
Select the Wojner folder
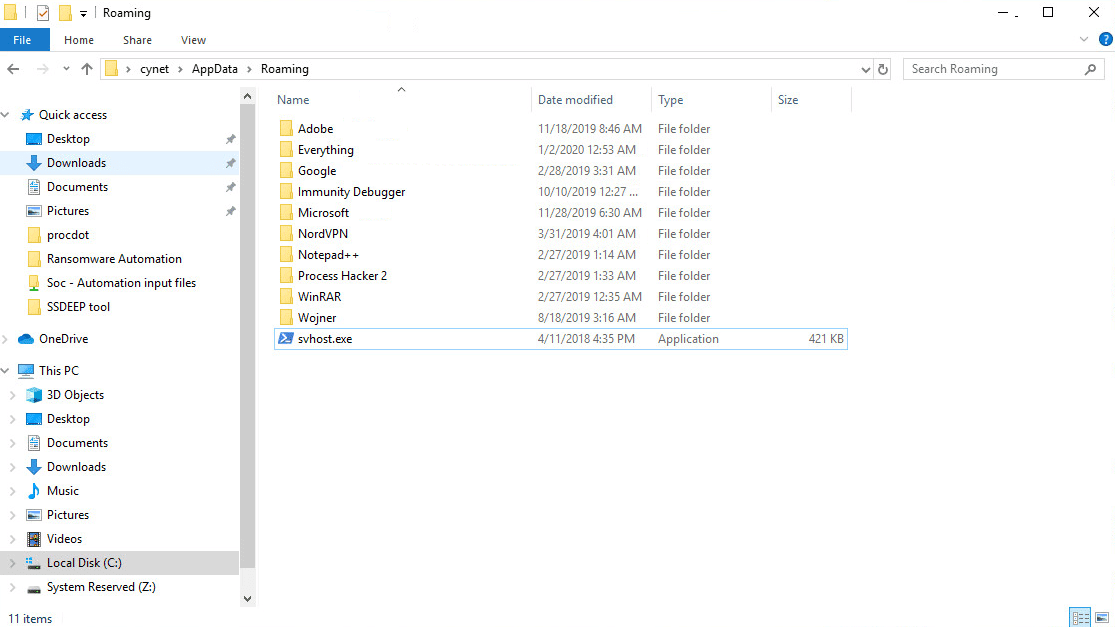point(317,318)
